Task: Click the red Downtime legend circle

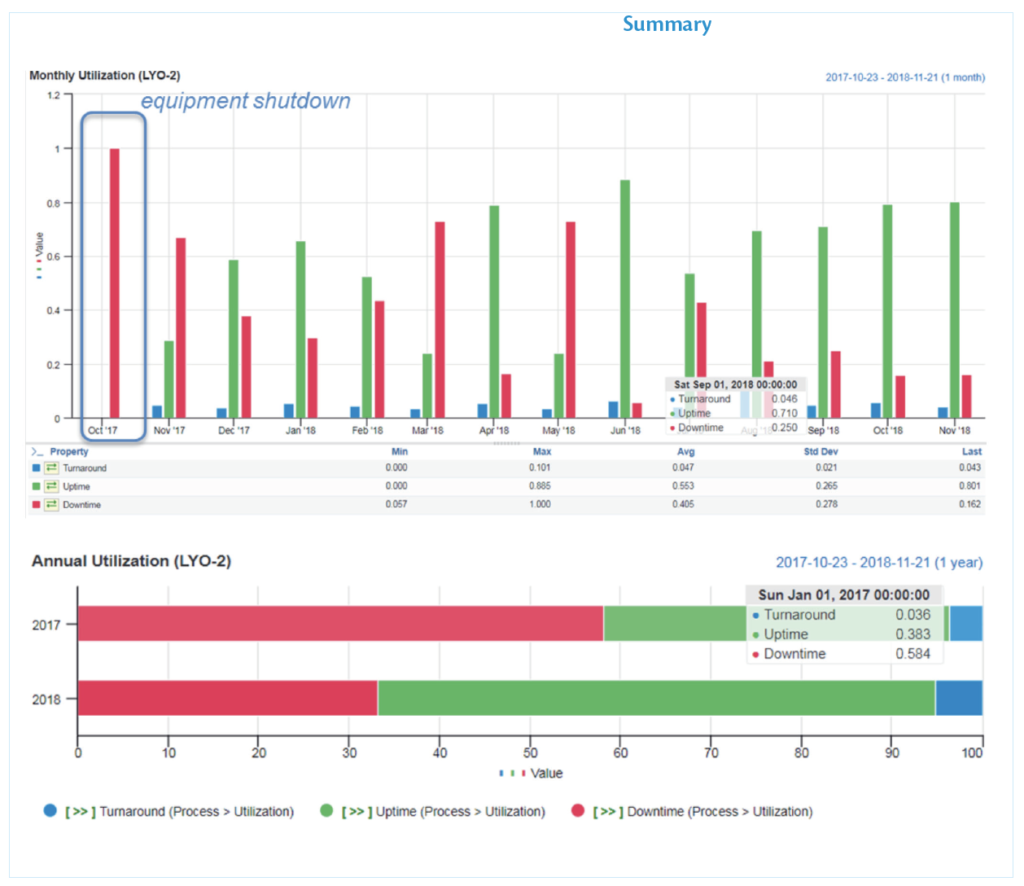Action: [x=578, y=811]
